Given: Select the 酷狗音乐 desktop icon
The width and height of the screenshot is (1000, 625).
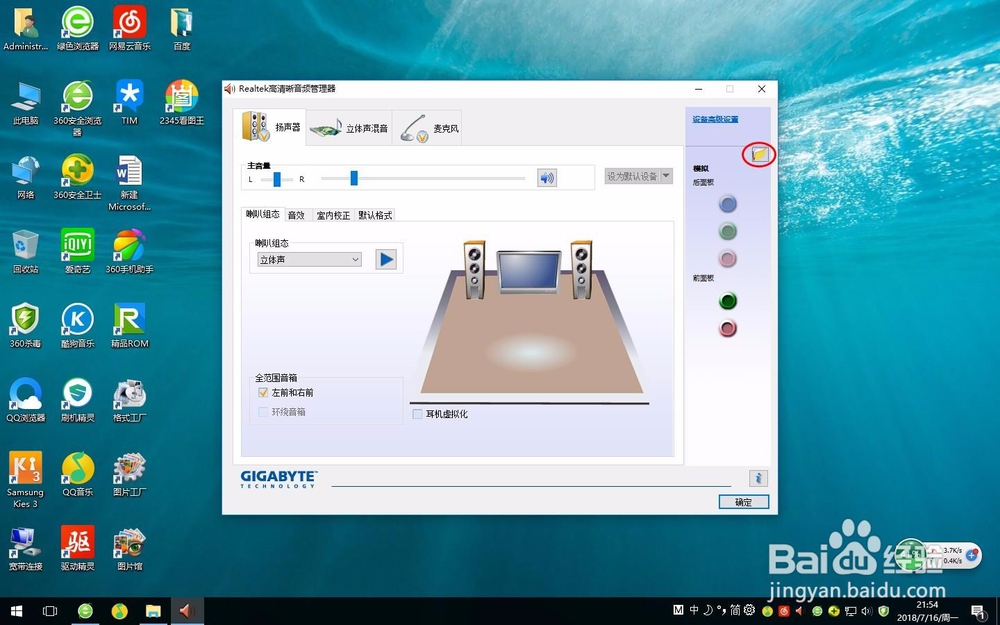Looking at the screenshot, I should 78,326.
